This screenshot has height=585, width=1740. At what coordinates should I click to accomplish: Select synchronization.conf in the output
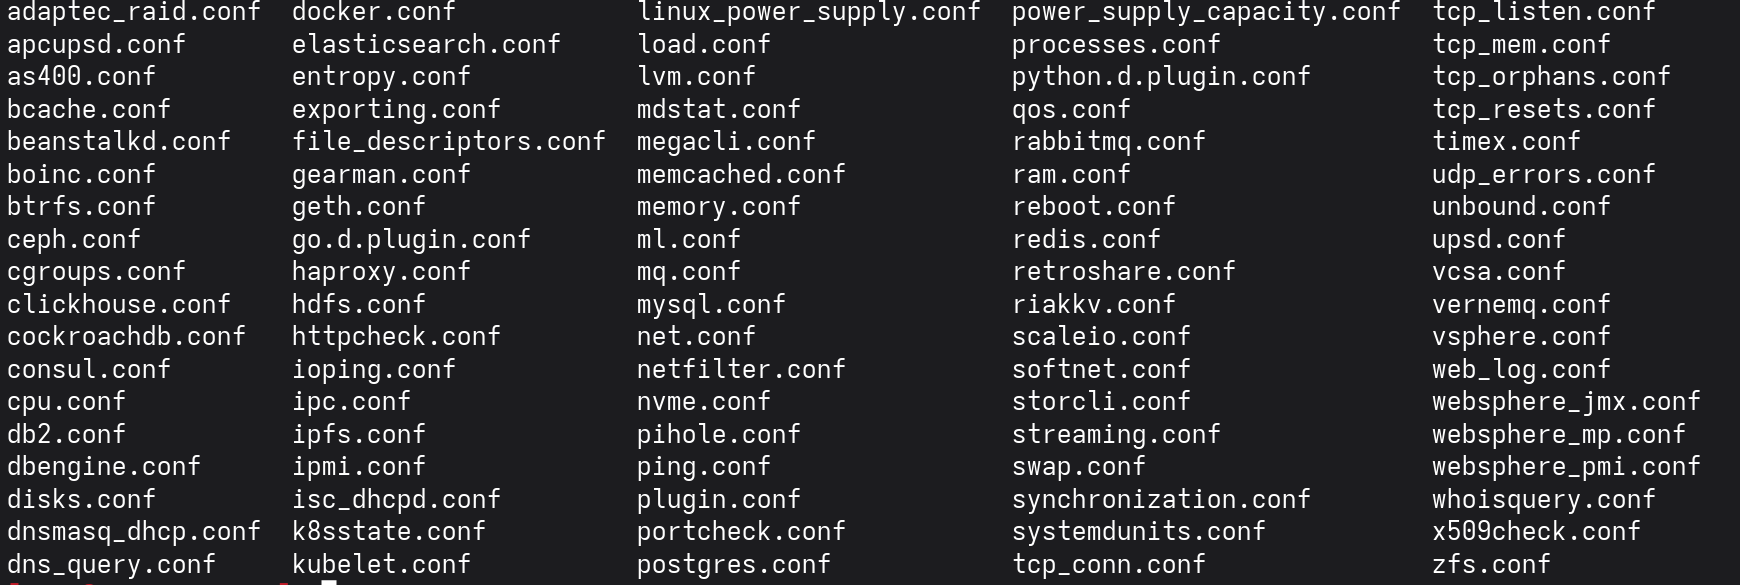coord(1160,500)
